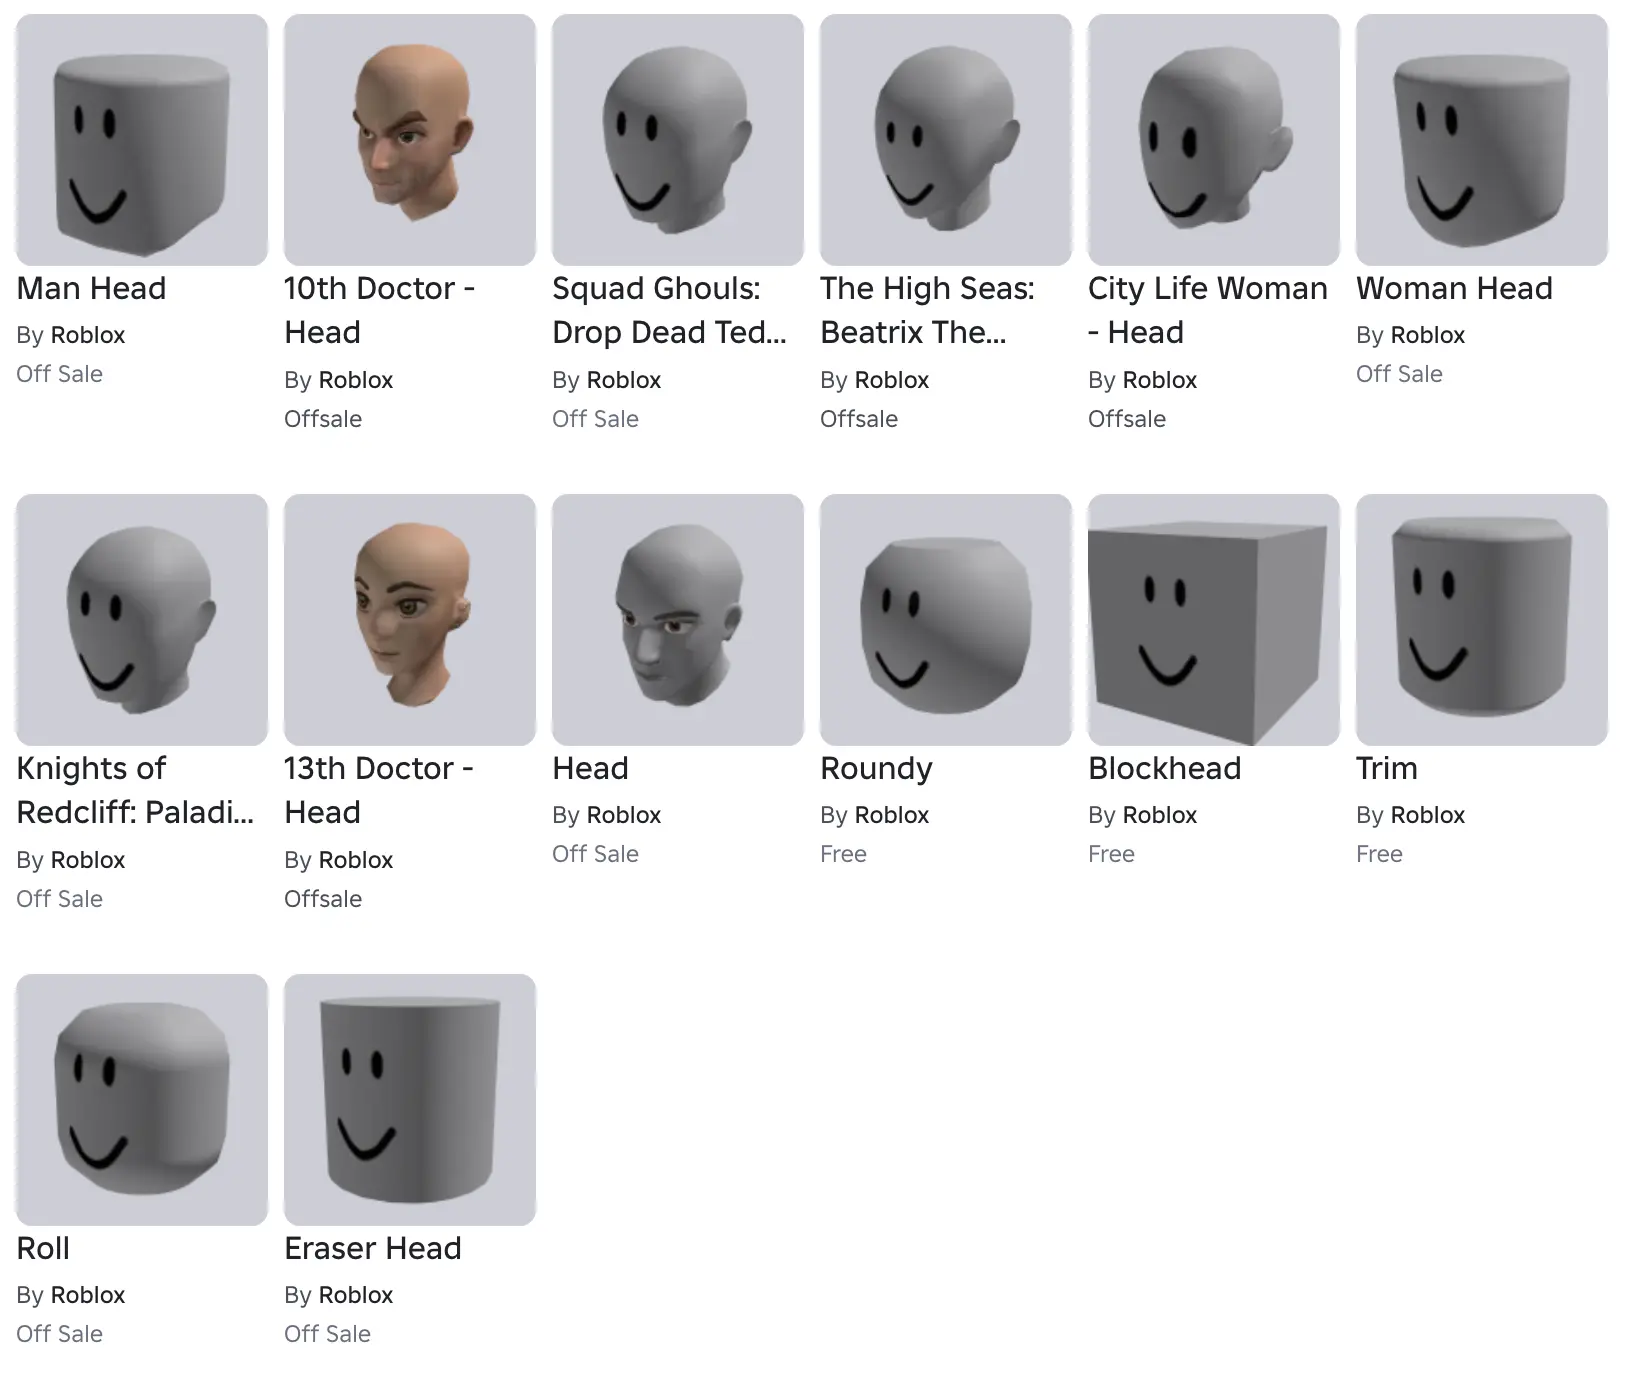1644x1398 pixels.
Task: Click Off Sale label under Head
Action: pyautogui.click(x=595, y=854)
